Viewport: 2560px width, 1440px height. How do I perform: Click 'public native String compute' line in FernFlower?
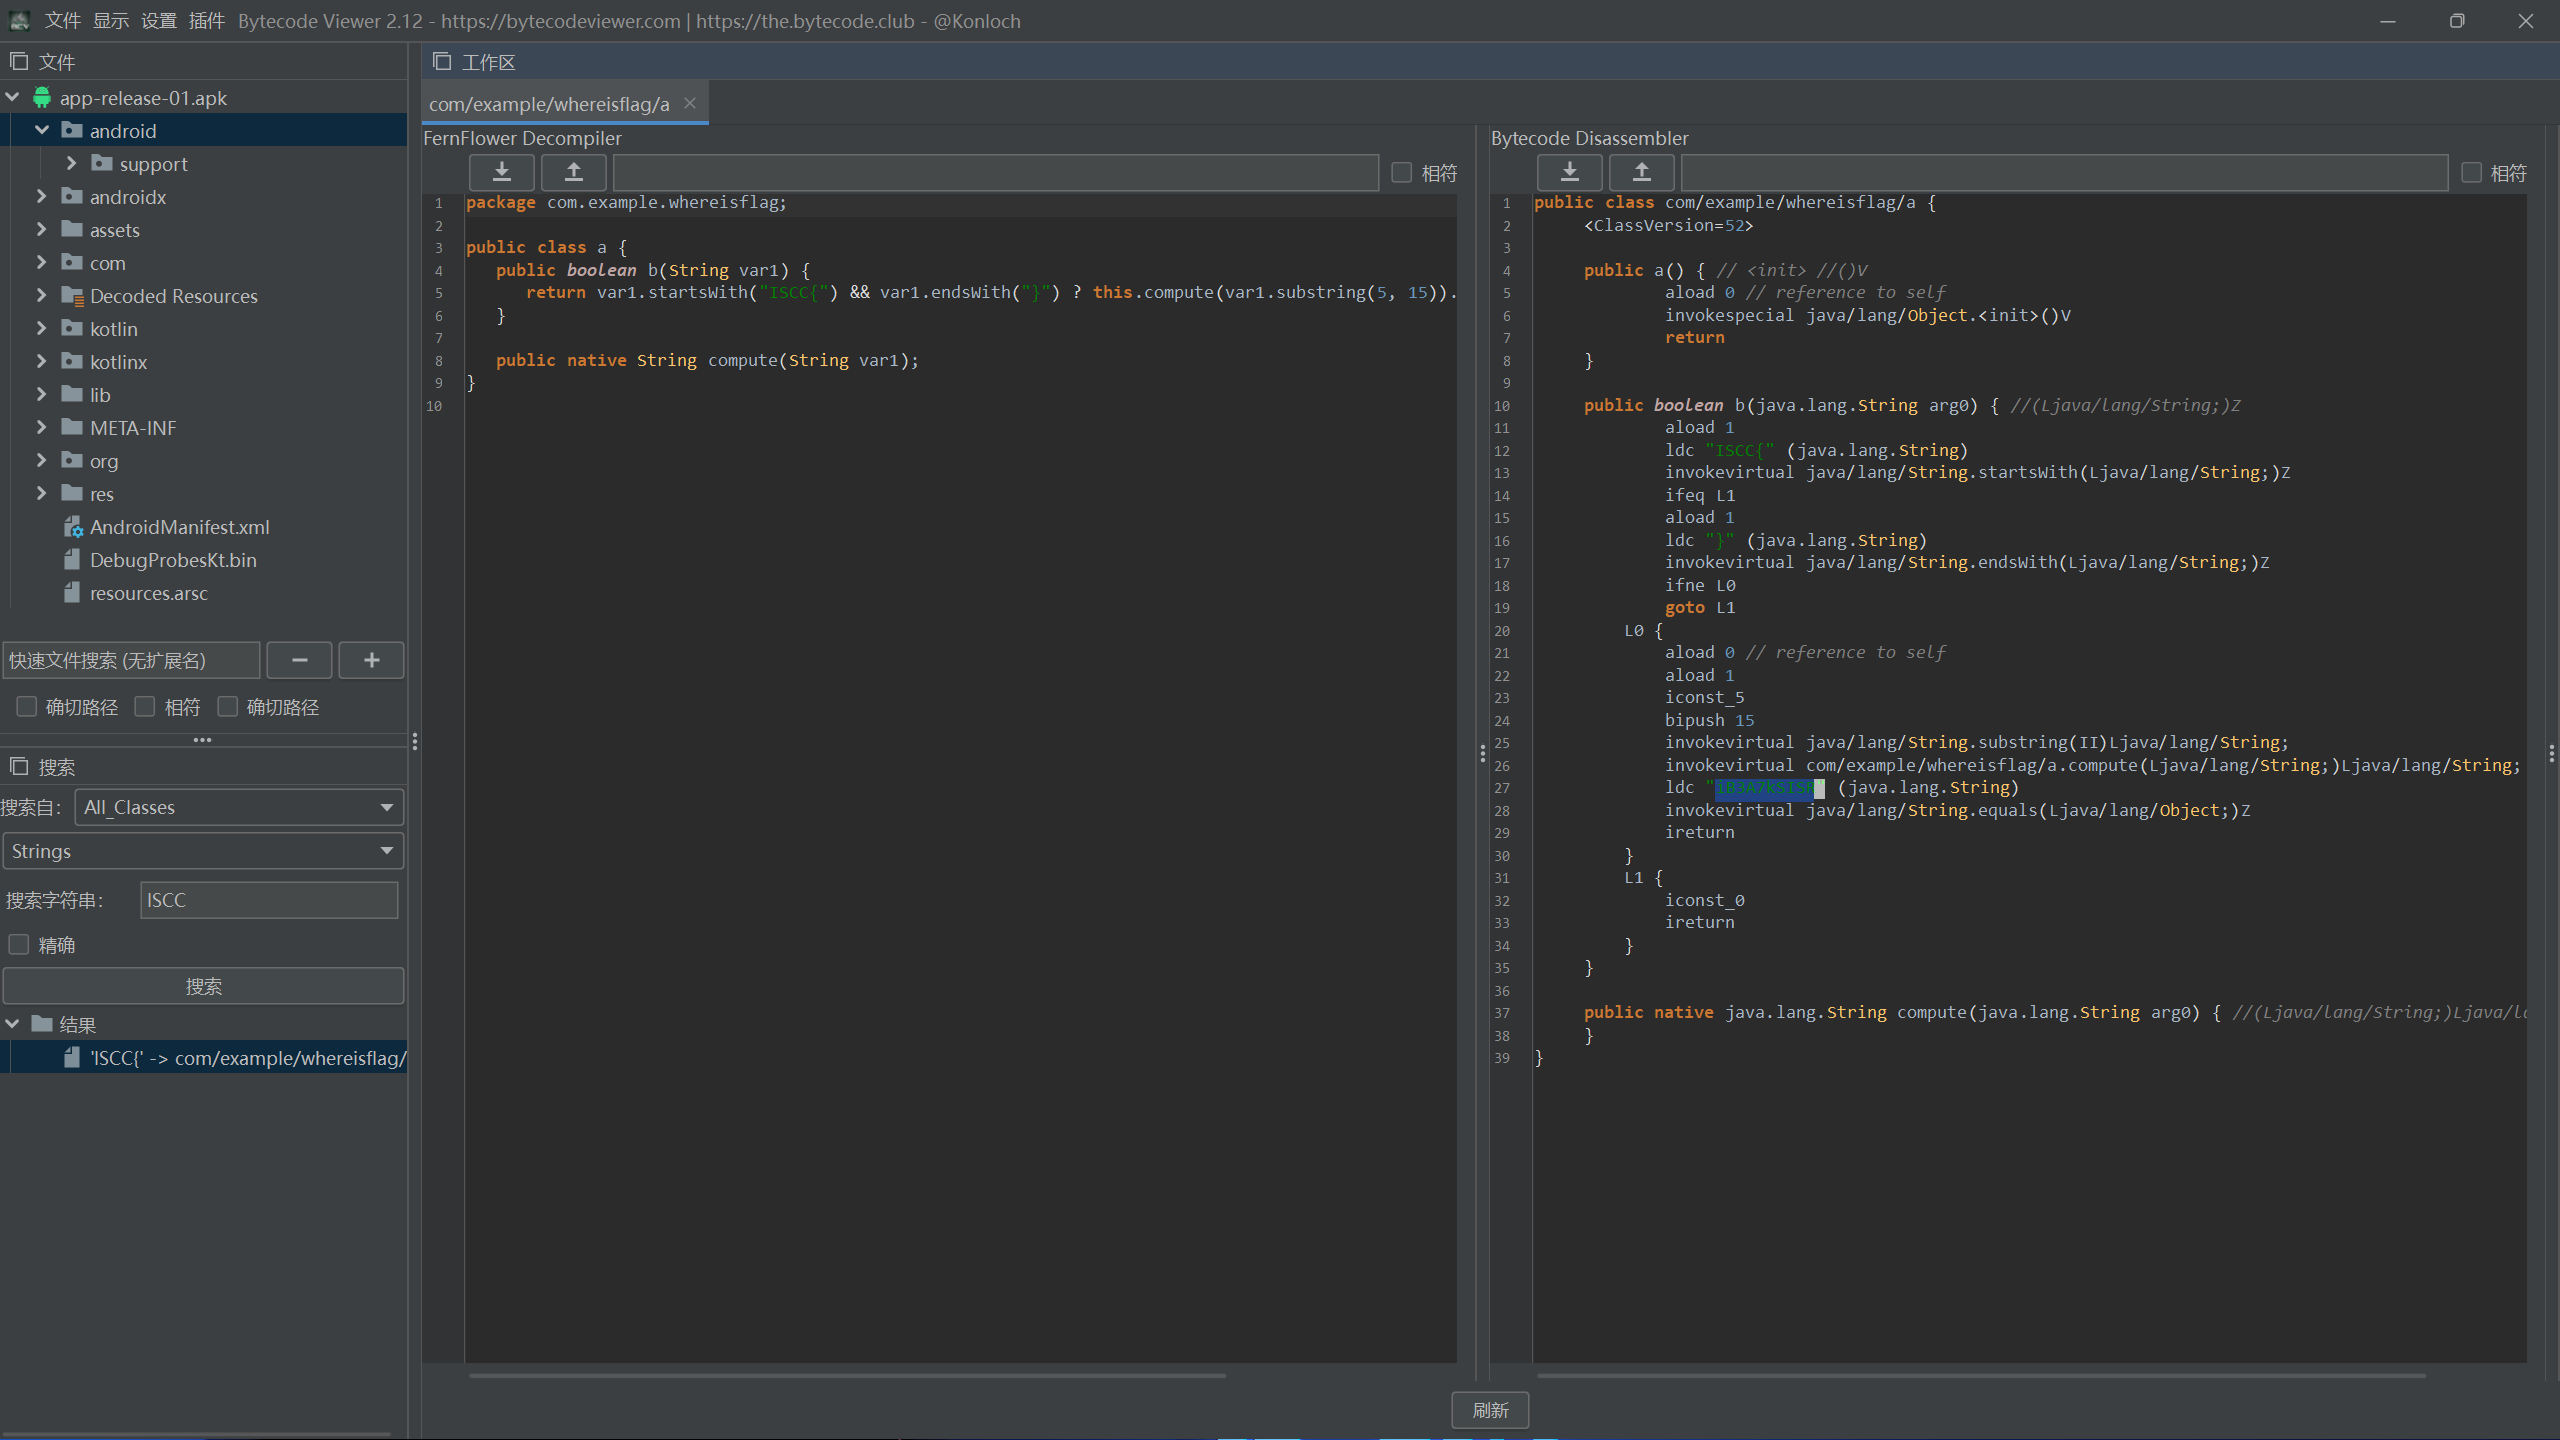coord(707,360)
